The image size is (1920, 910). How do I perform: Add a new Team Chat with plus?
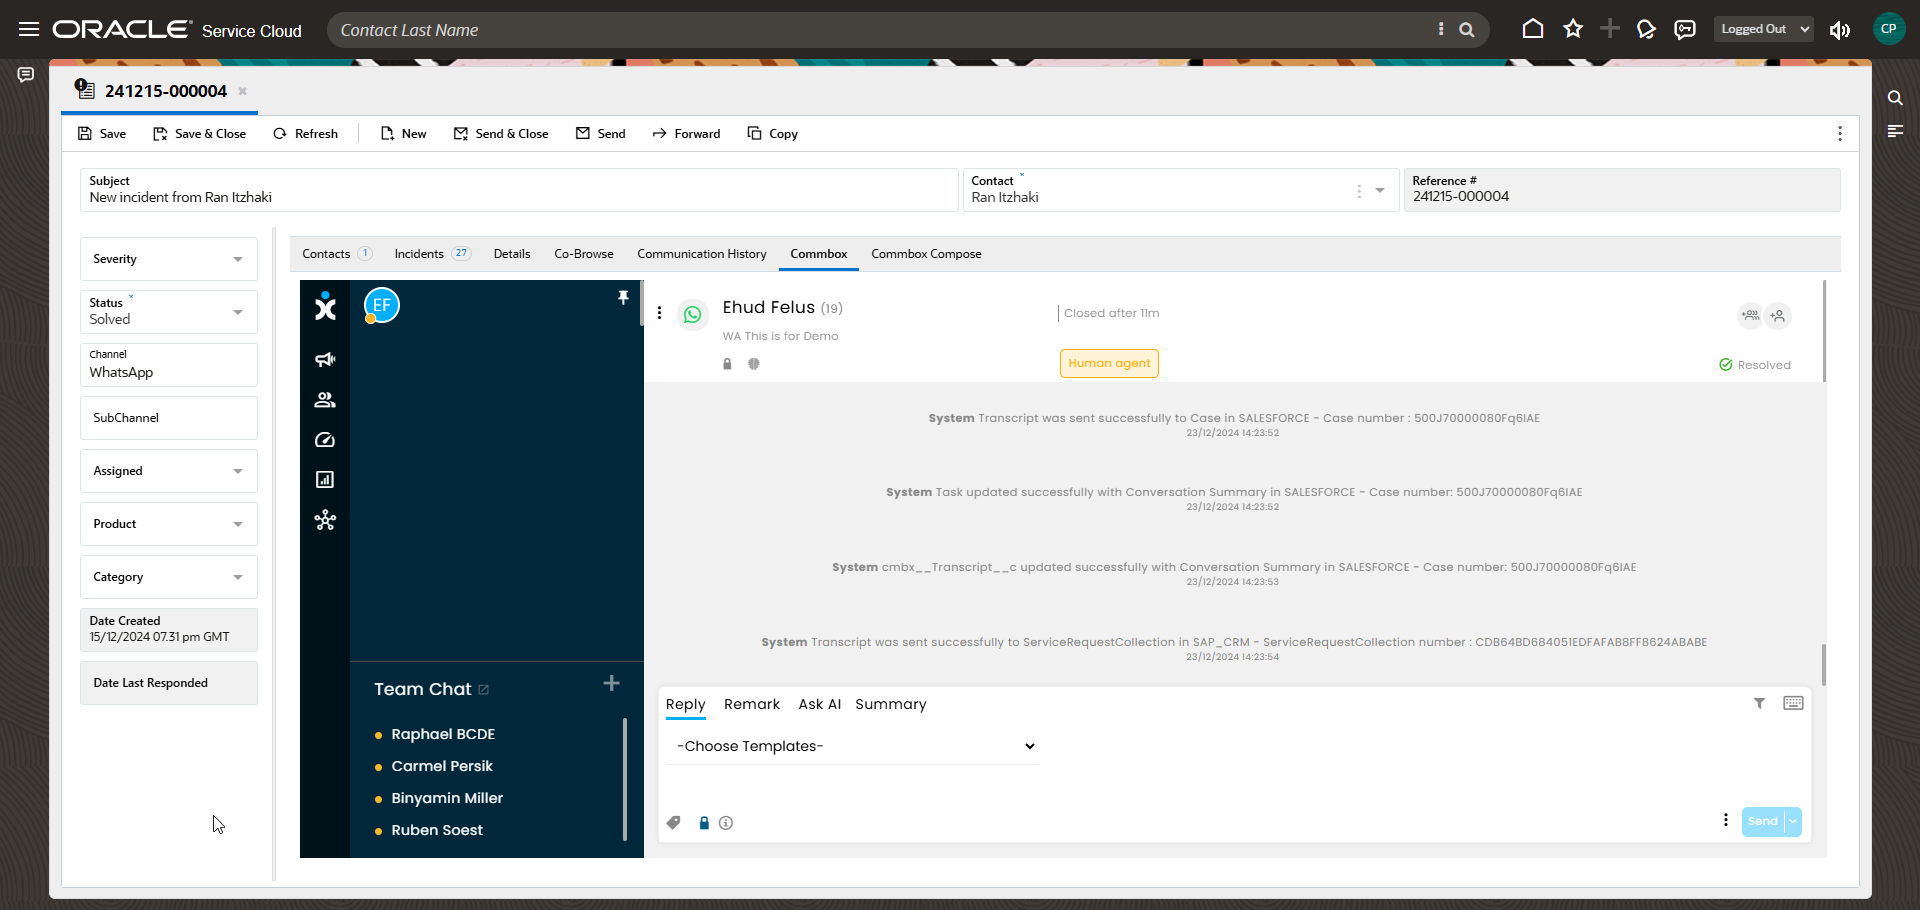[612, 683]
